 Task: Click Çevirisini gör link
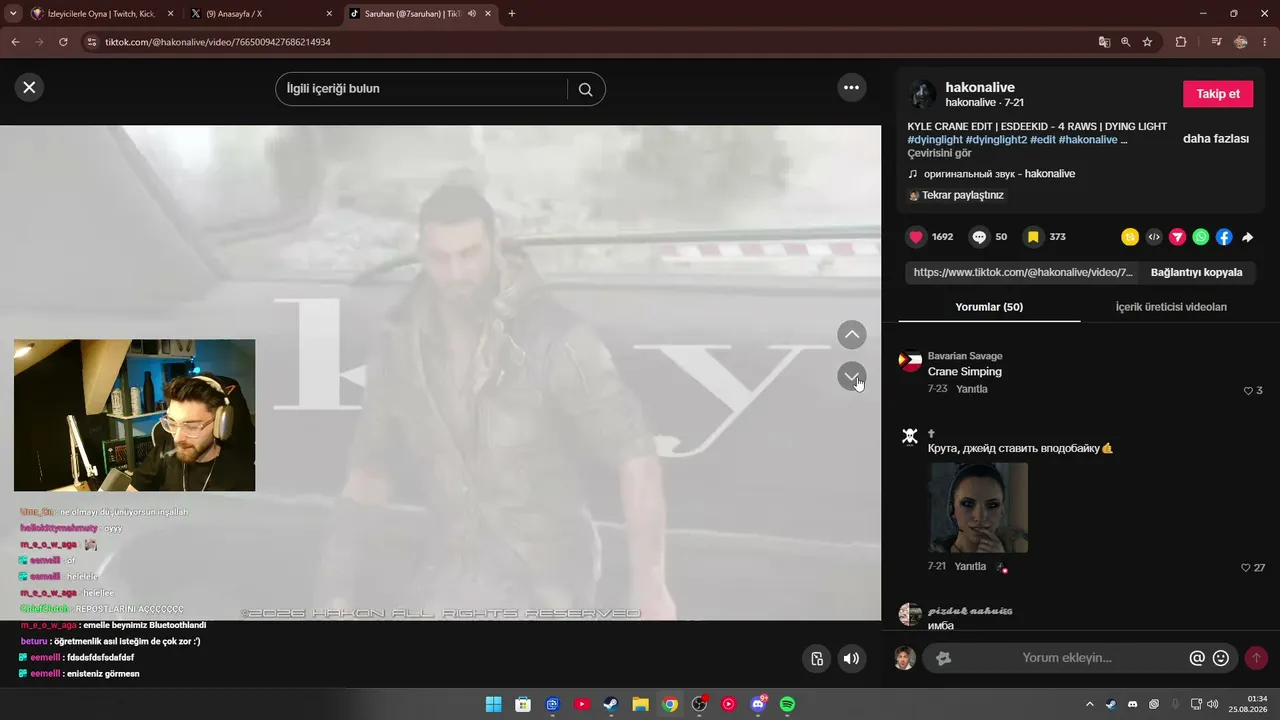939,153
